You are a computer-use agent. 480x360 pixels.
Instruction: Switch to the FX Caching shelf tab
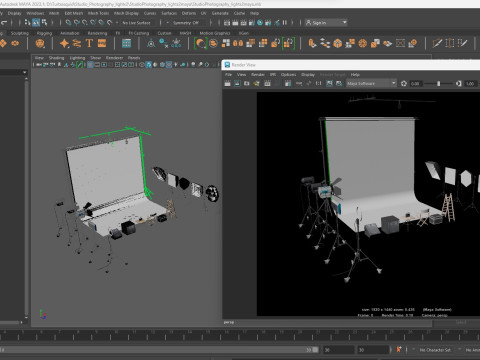point(139,33)
